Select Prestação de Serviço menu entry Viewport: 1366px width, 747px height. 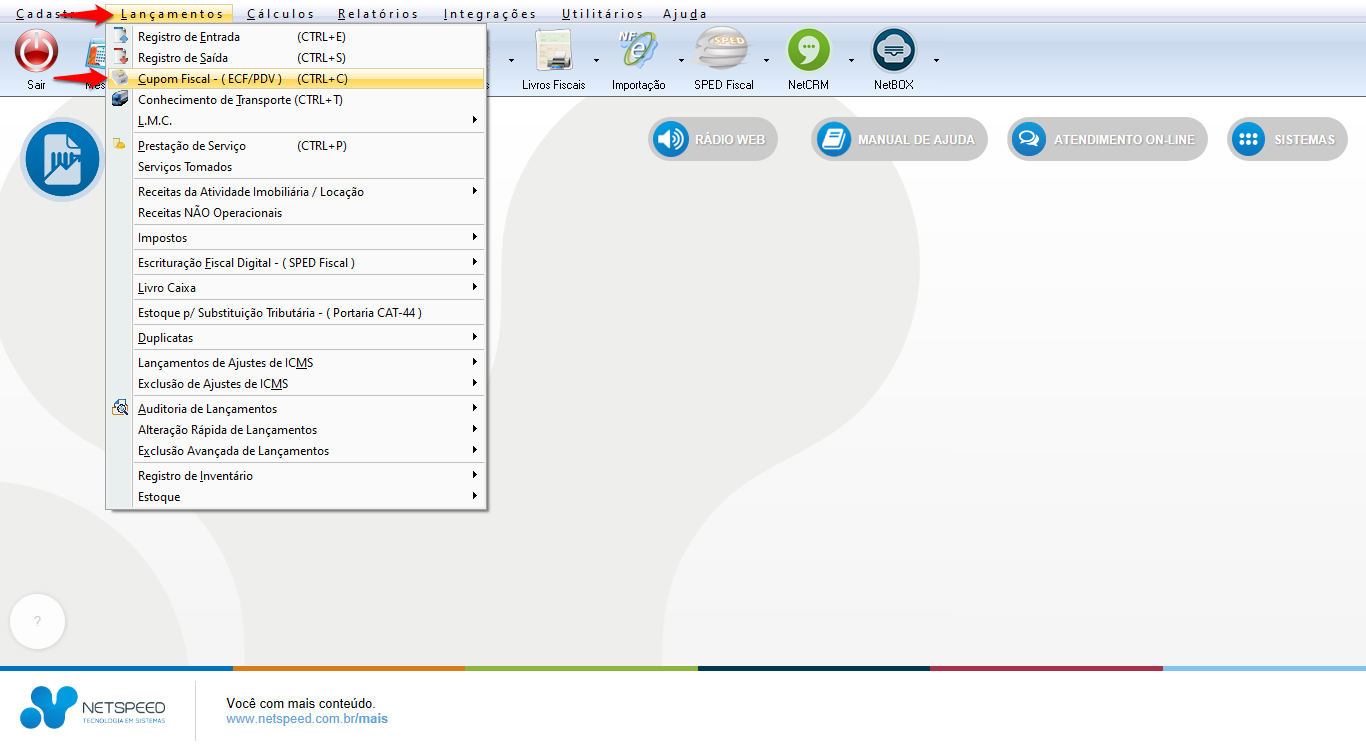click(x=296, y=146)
